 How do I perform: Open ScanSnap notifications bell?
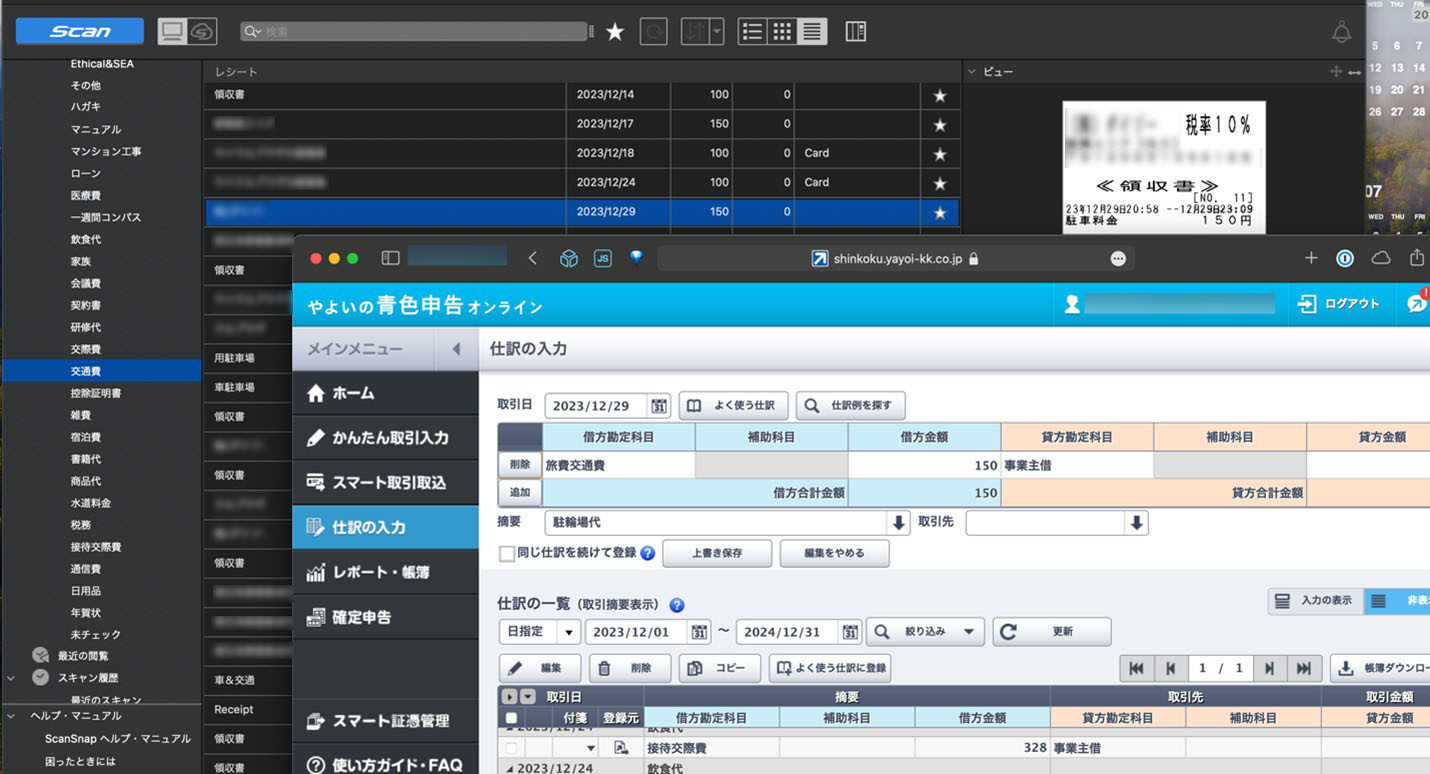click(x=1341, y=32)
